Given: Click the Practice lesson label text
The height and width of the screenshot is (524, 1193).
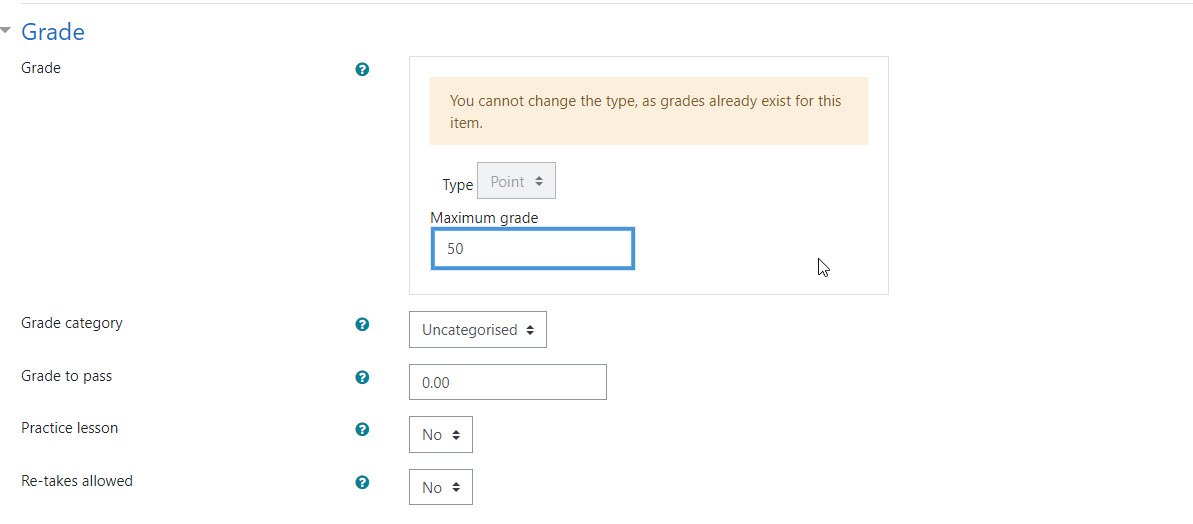Looking at the screenshot, I should point(69,427).
